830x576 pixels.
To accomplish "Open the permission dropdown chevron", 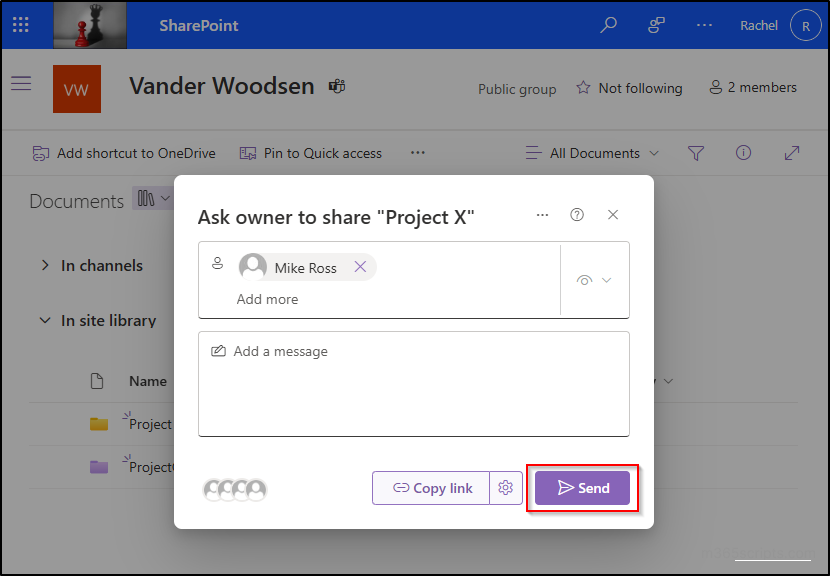I will 607,280.
